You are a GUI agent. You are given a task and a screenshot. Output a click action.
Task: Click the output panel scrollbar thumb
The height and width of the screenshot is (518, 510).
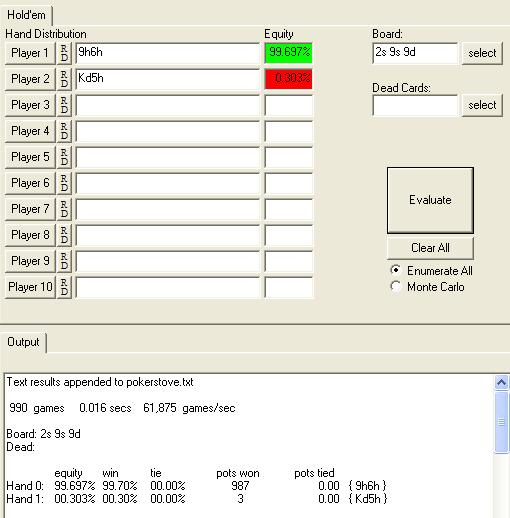coord(501,423)
